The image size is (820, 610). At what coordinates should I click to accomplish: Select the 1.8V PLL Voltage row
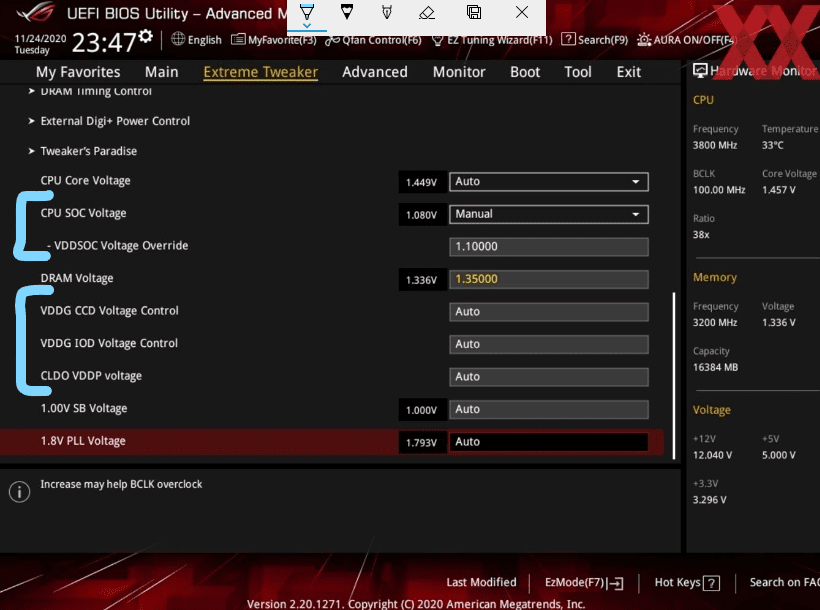tap(332, 442)
